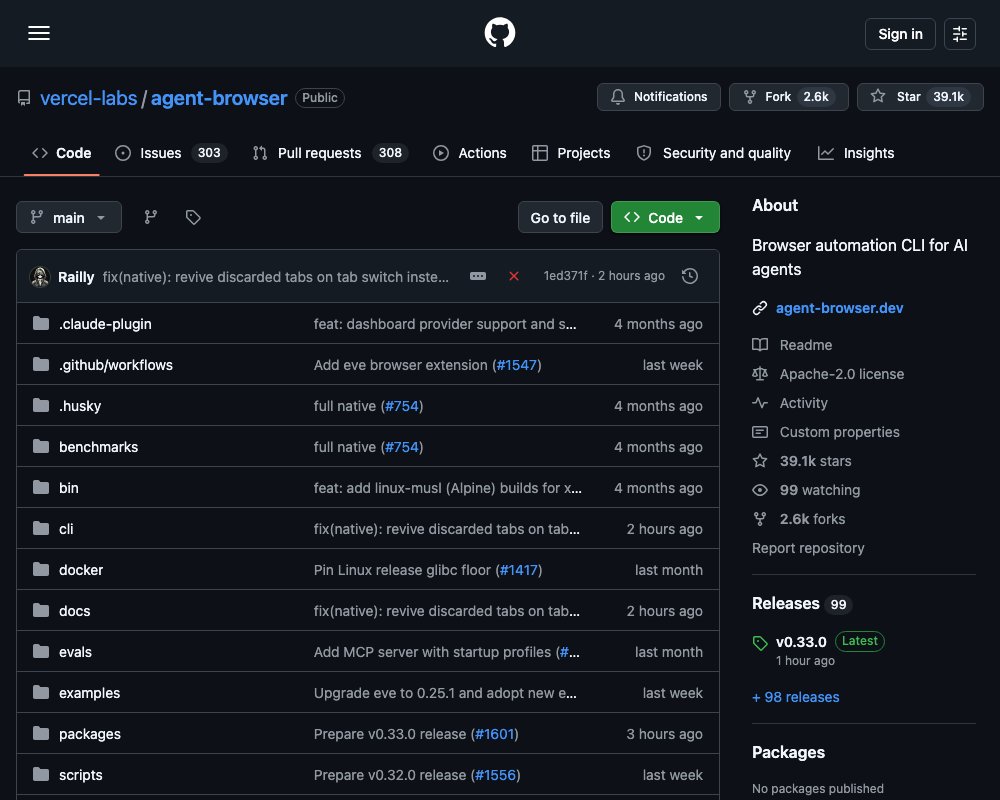The height and width of the screenshot is (800, 1000).
Task: Open the .claude-plugin folder
Action: (x=105, y=324)
